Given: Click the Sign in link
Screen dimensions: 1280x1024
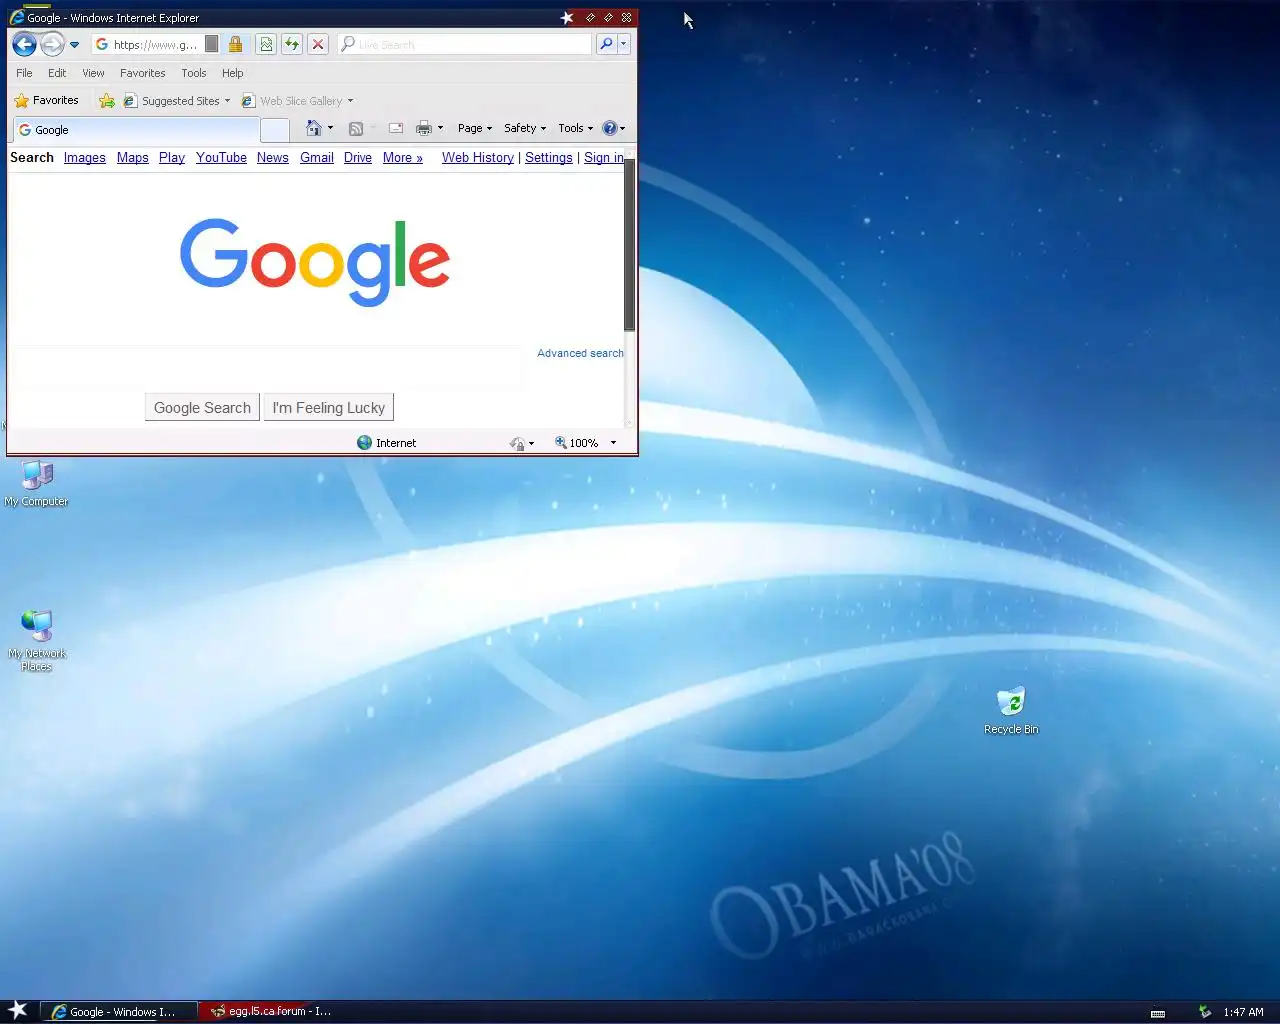Looking at the screenshot, I should point(603,158).
